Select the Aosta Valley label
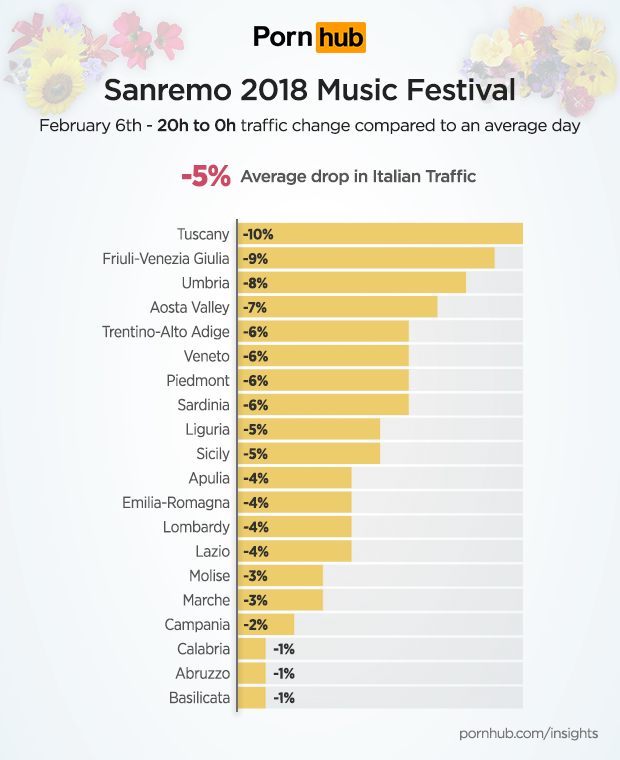The image size is (620, 760). coord(190,307)
